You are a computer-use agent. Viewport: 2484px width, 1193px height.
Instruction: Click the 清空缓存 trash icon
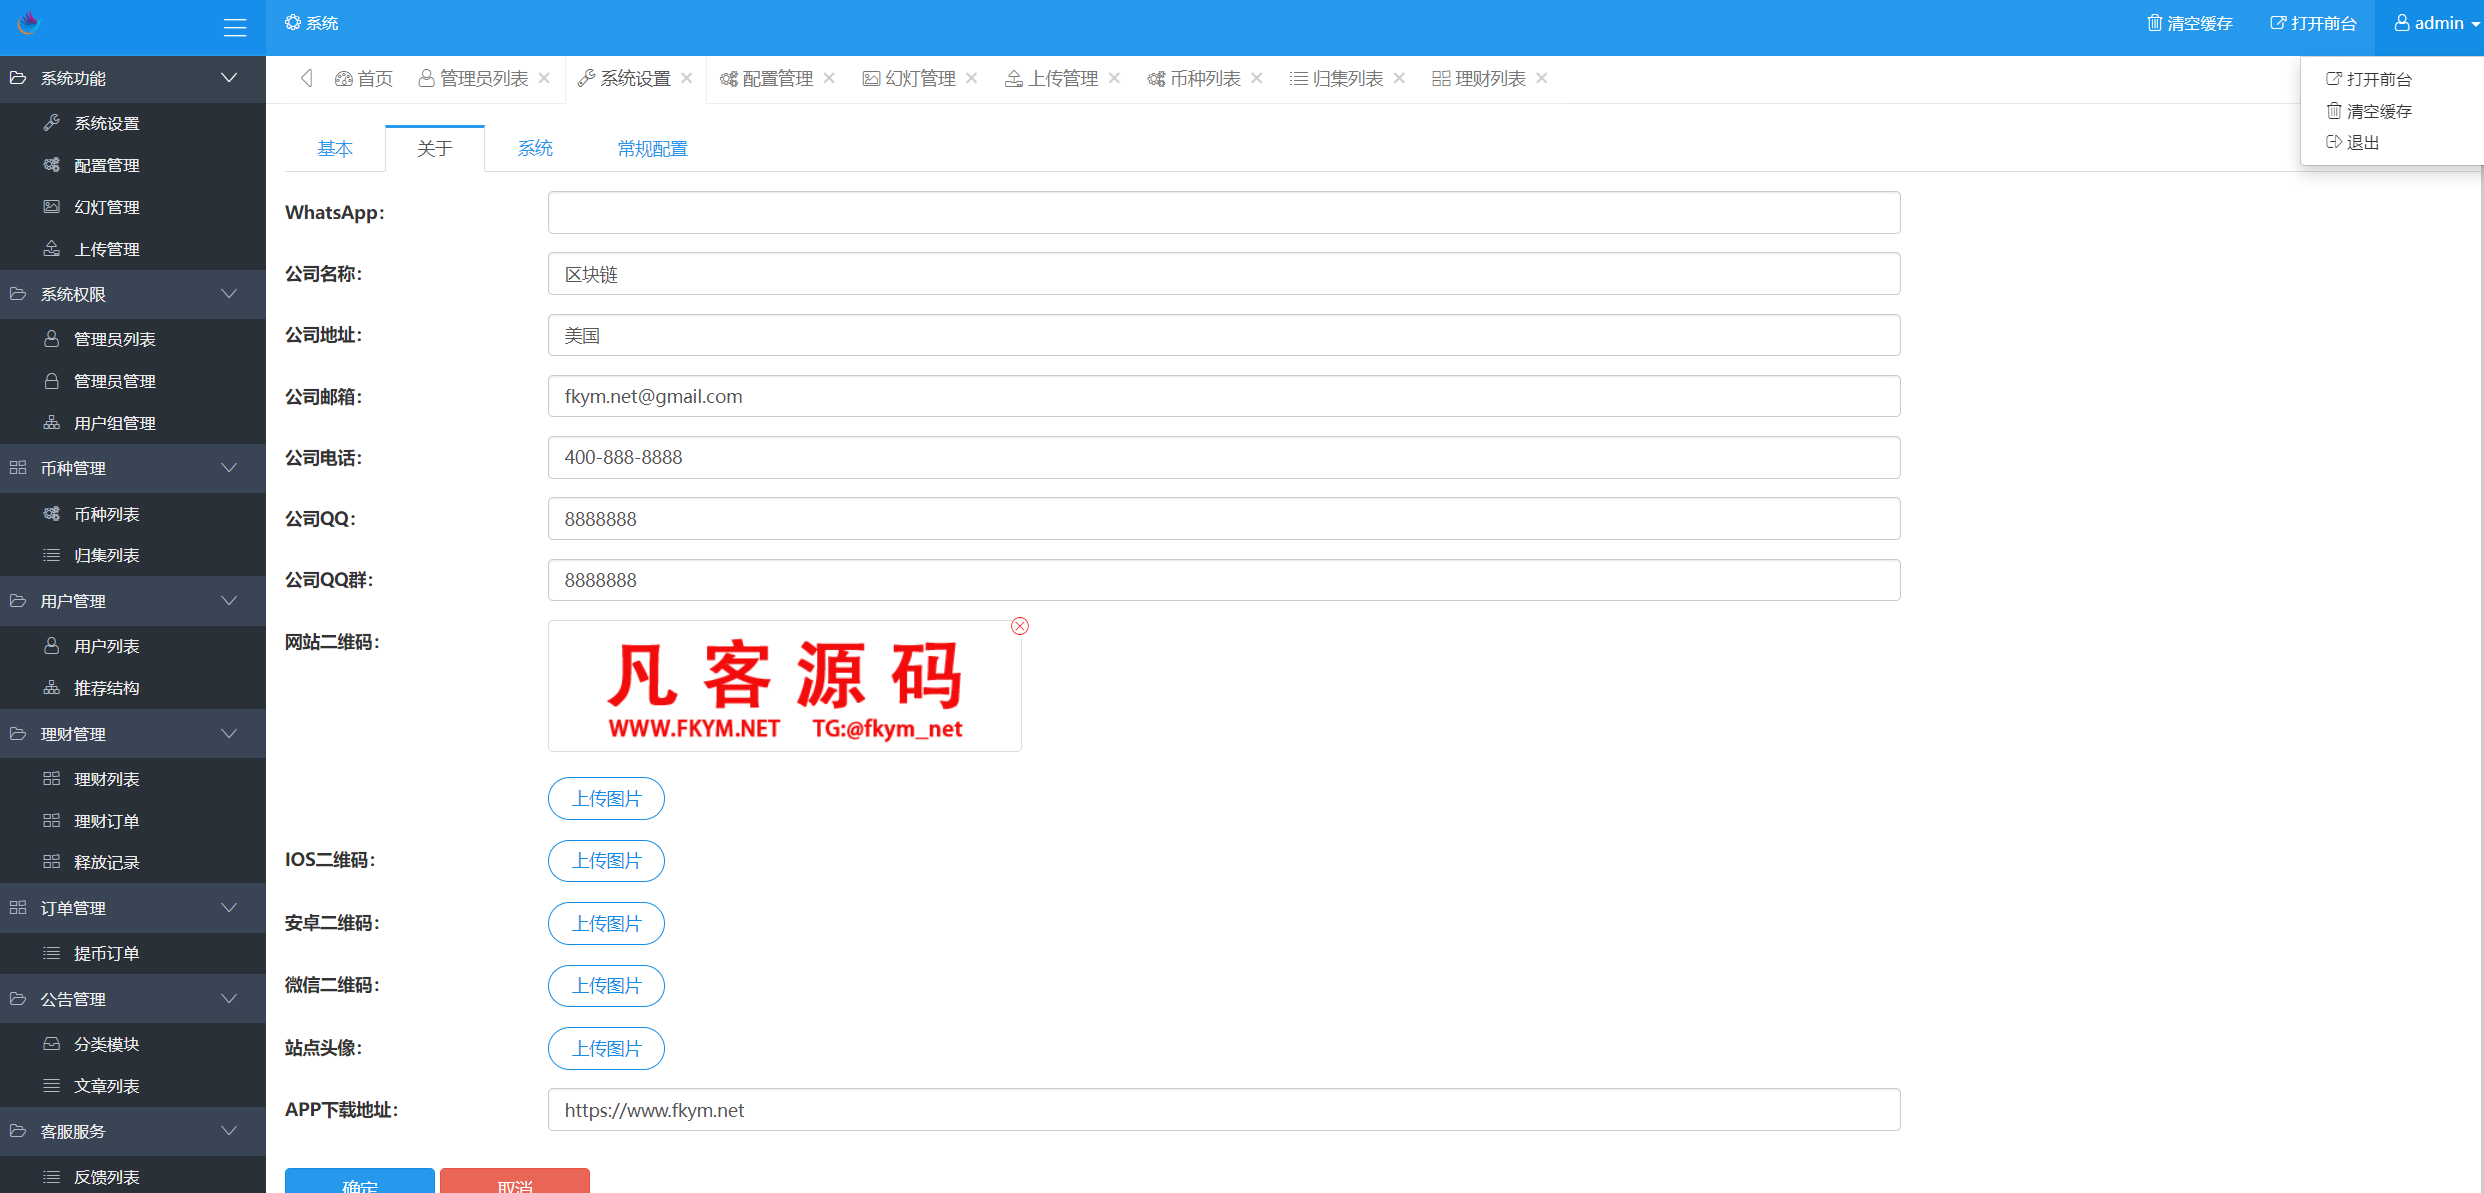click(2153, 22)
